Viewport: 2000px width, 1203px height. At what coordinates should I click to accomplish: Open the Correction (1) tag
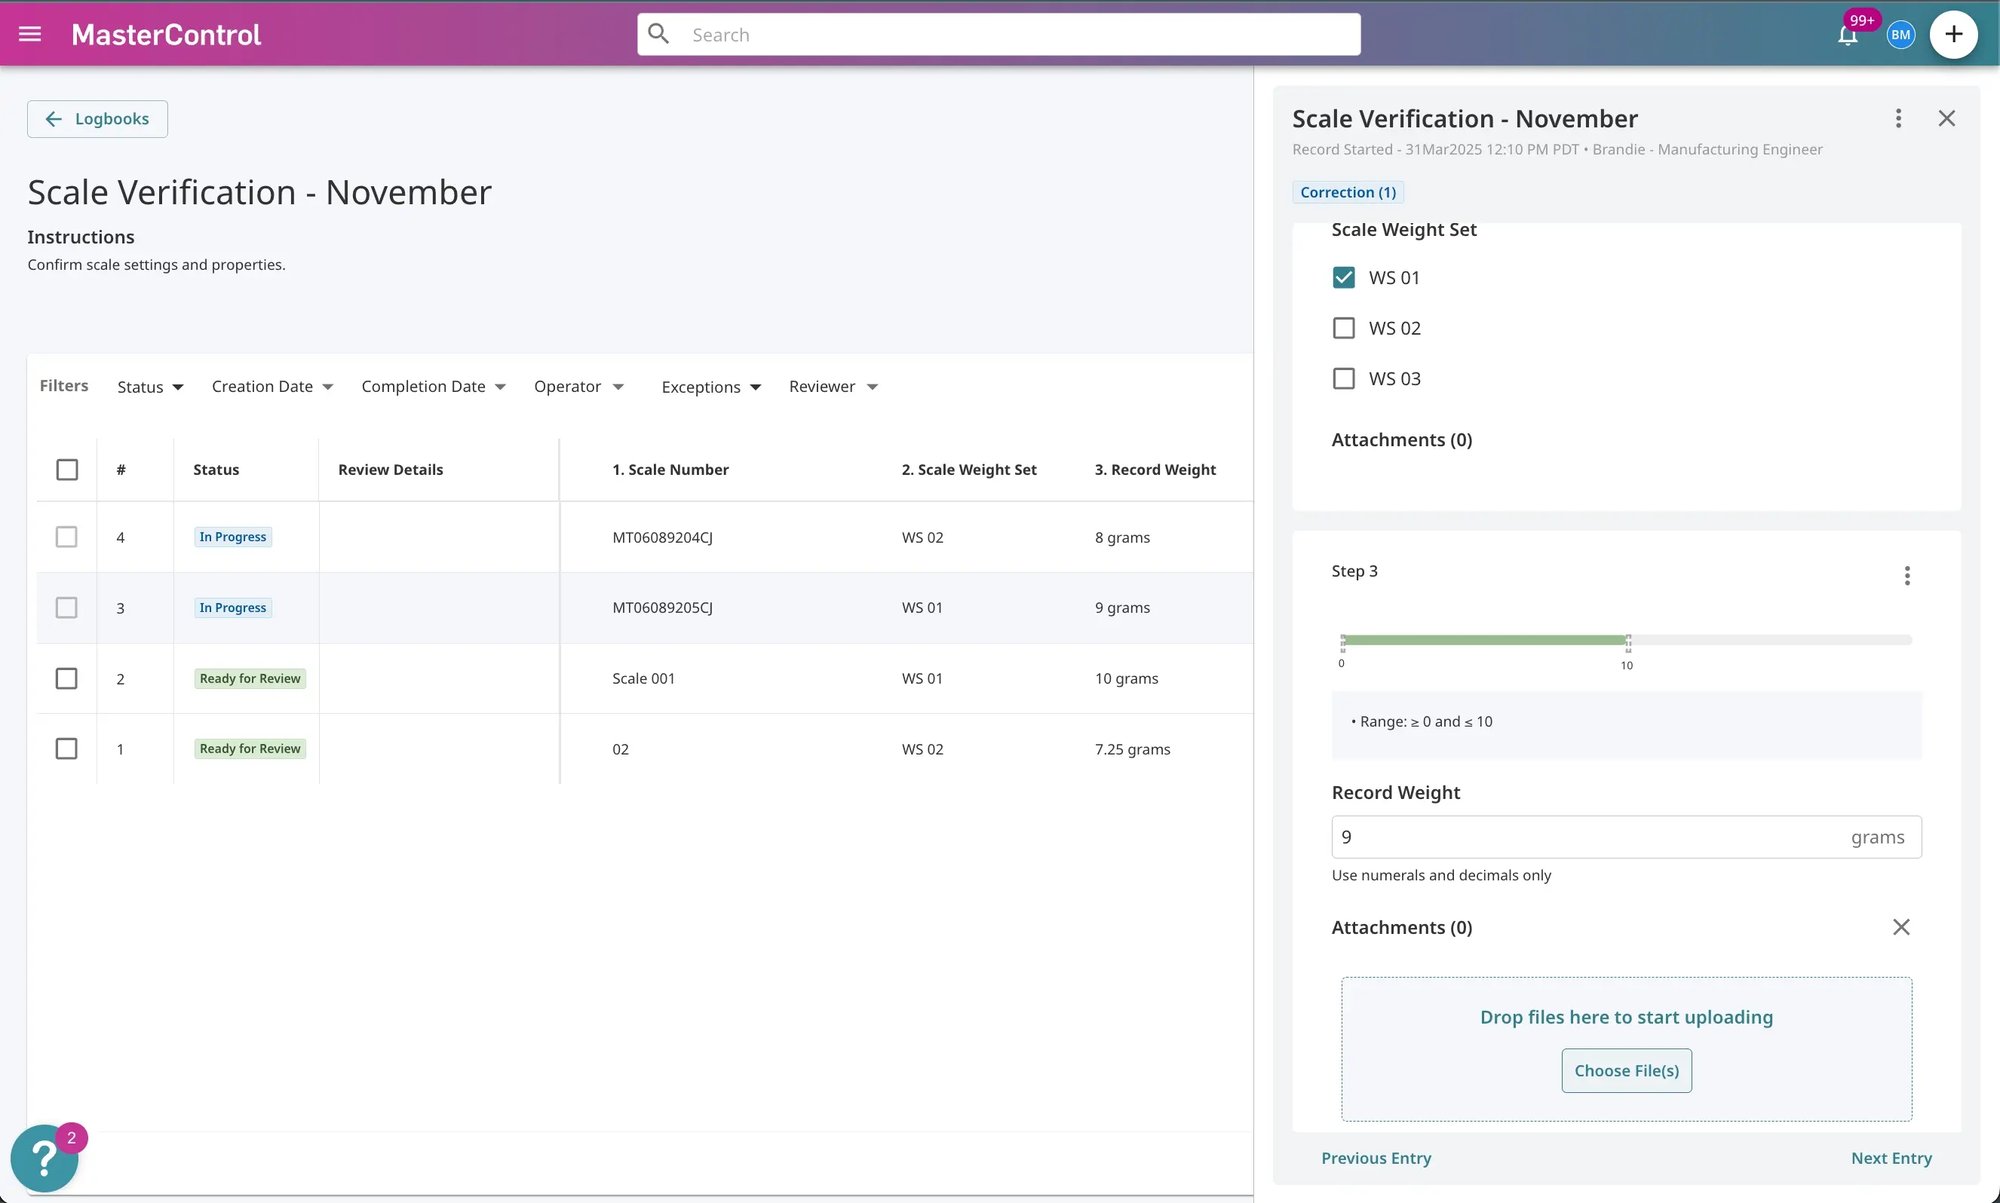point(1348,192)
